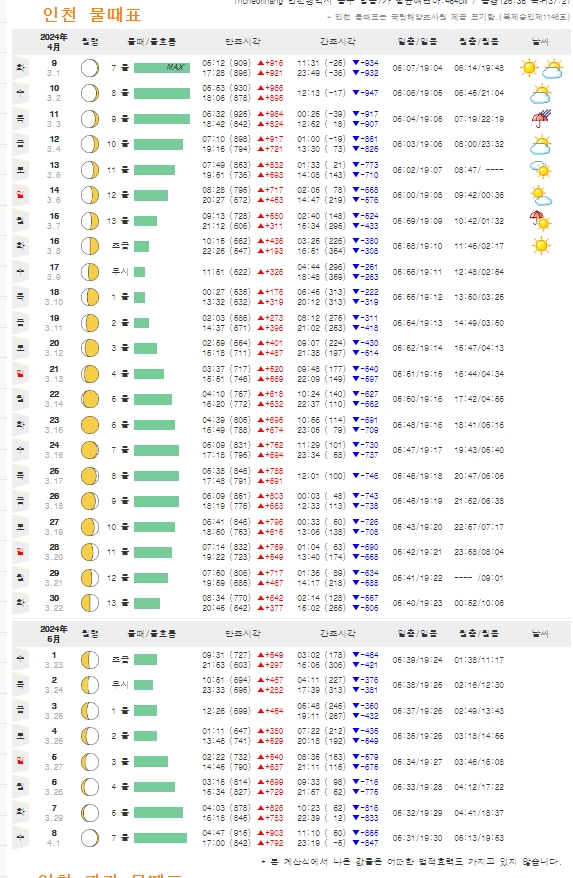Image resolution: width=573 pixels, height=878 pixels.
Task: Click the 간조시각 column header in April table
Action: coord(338,41)
